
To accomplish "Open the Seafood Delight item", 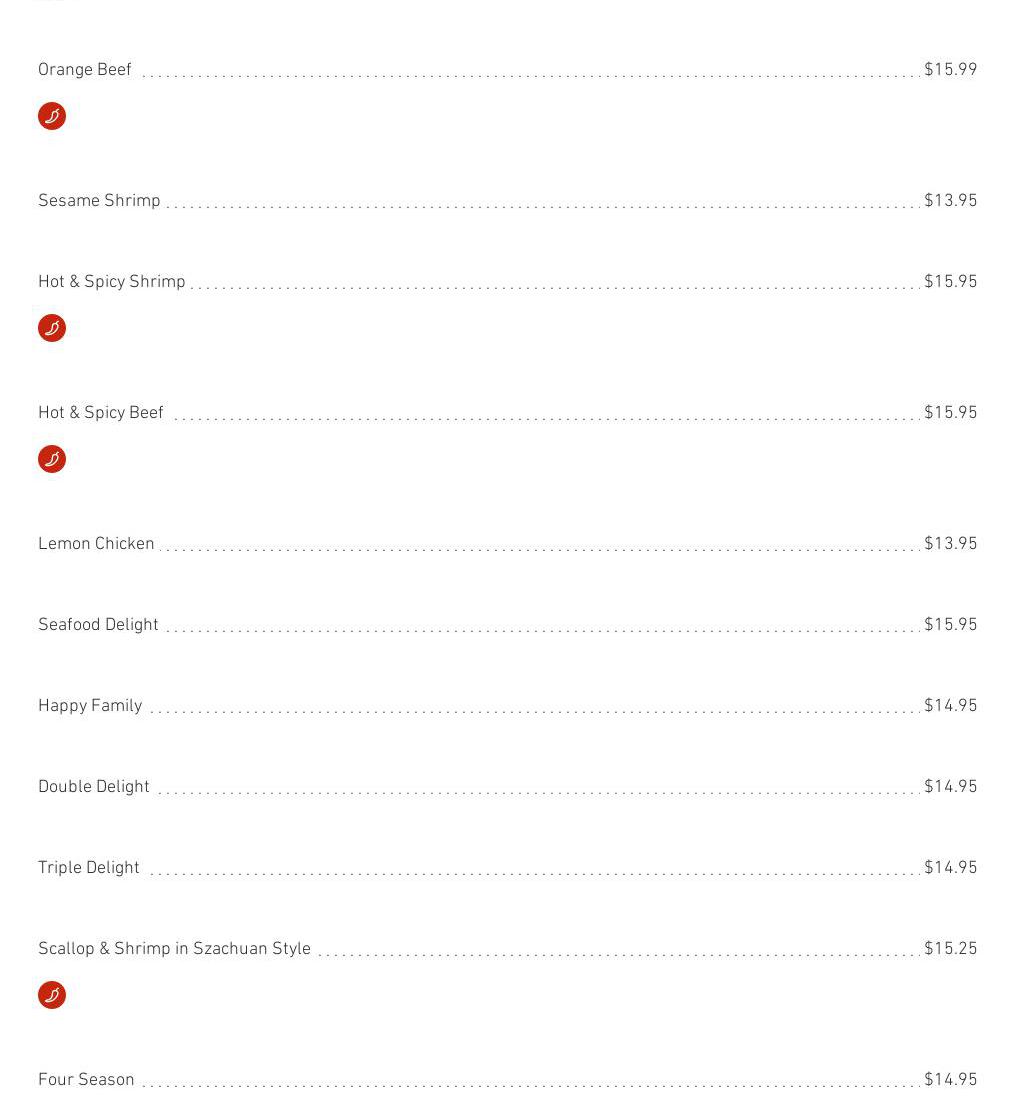I will (98, 625).
